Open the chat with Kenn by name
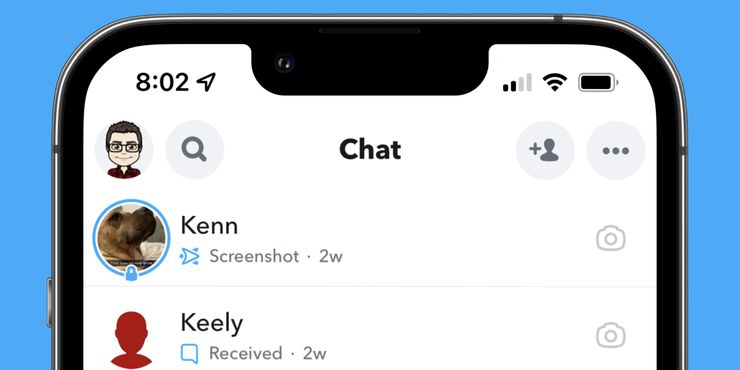The height and width of the screenshot is (370, 740). [x=209, y=226]
